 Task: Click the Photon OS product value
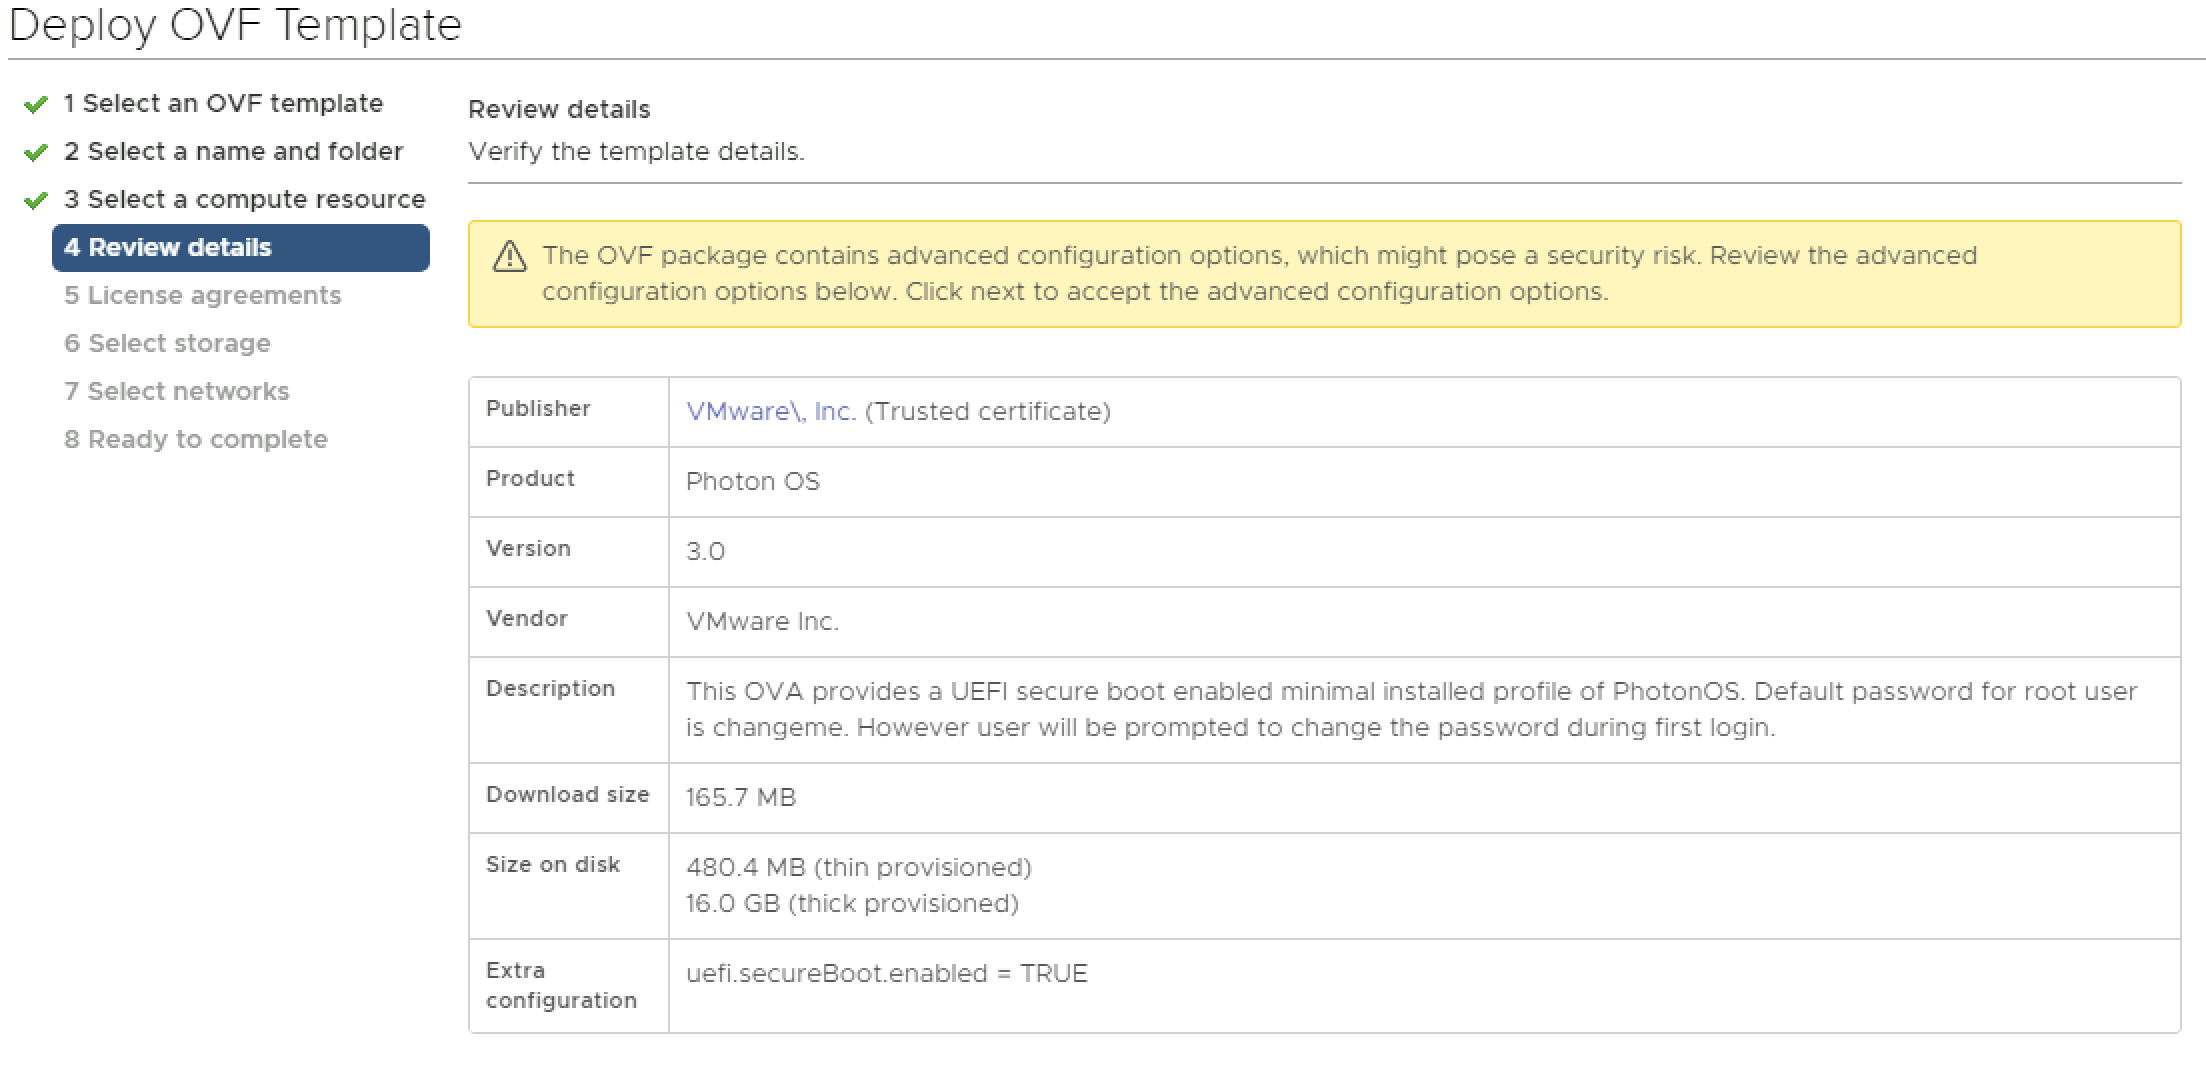tap(752, 482)
